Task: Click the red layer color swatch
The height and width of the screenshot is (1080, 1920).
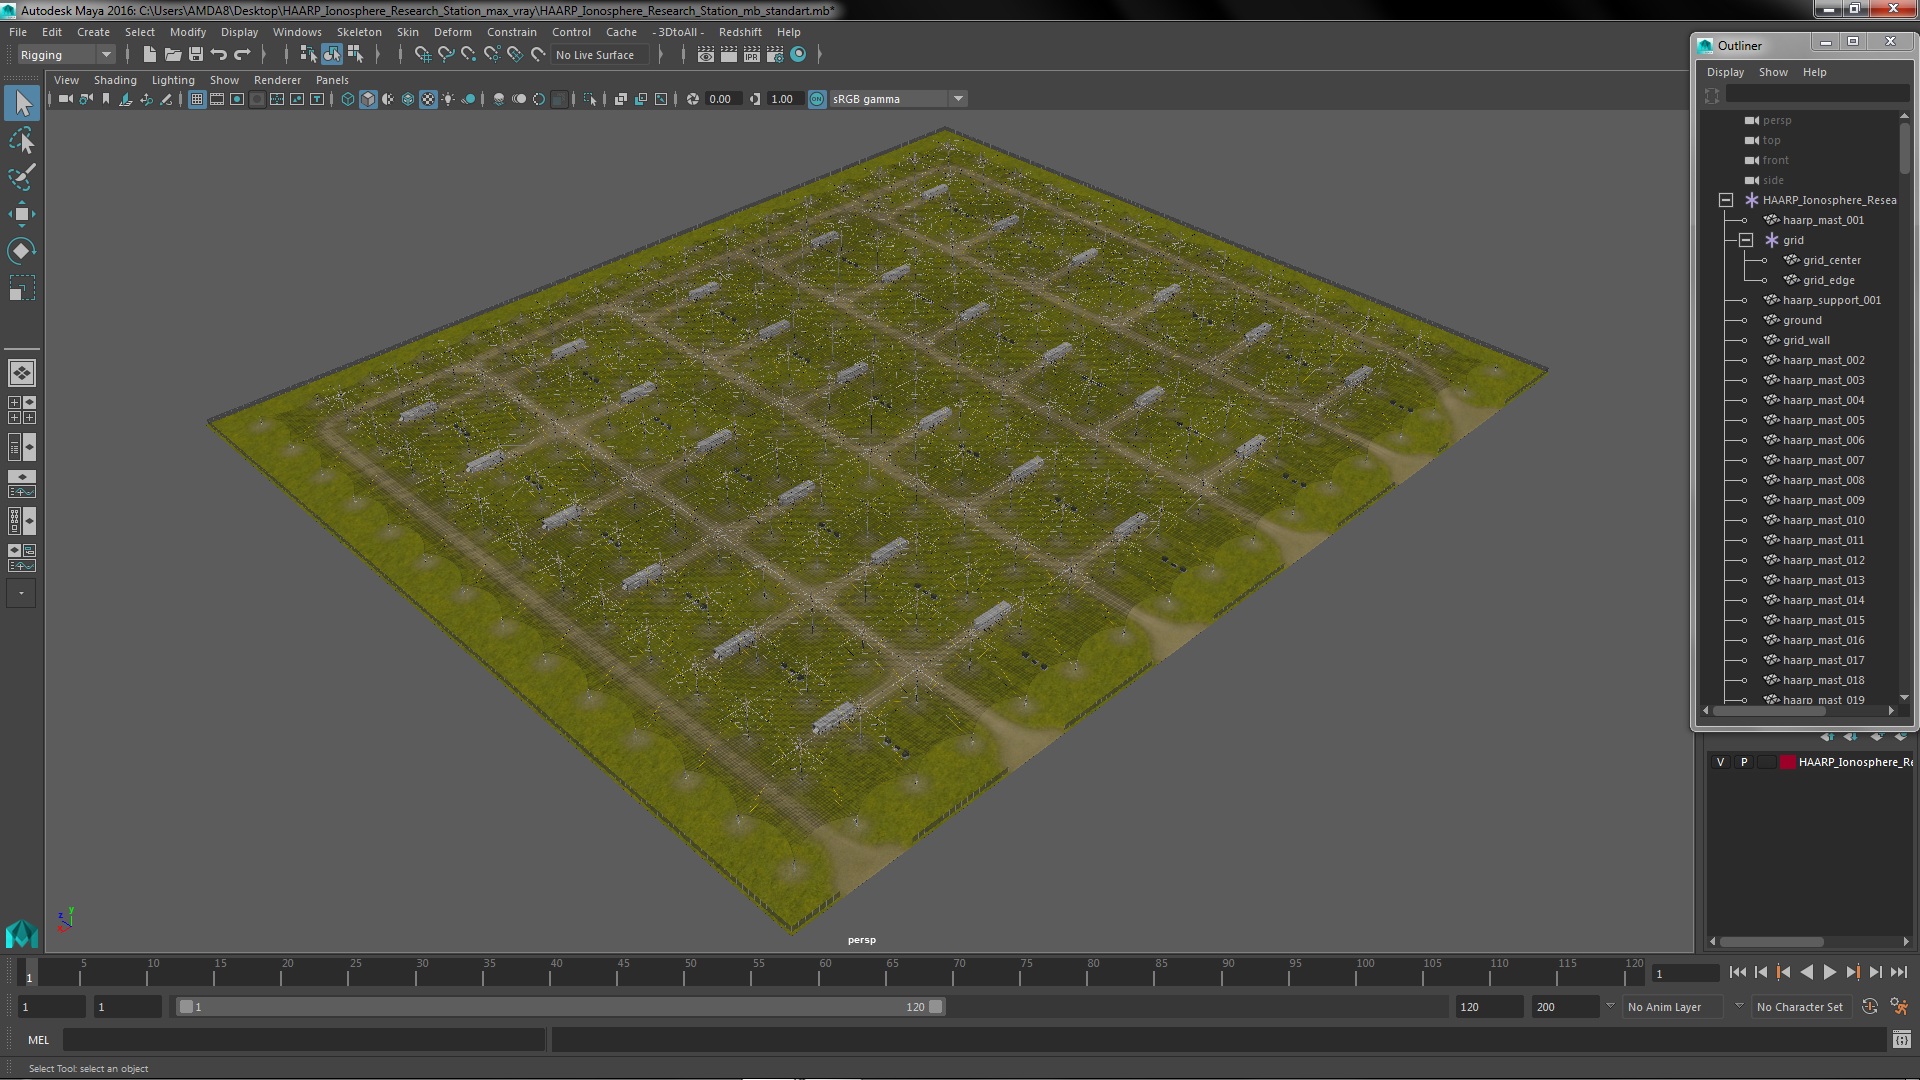Action: pos(1786,762)
